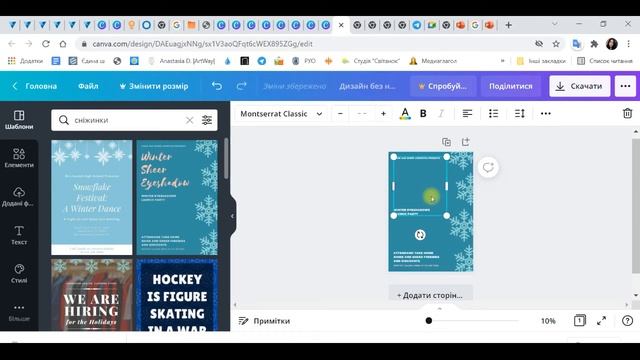Screen dimensions: 640x360
Task: Enter fullscreen presentation mode
Action: [602, 321]
